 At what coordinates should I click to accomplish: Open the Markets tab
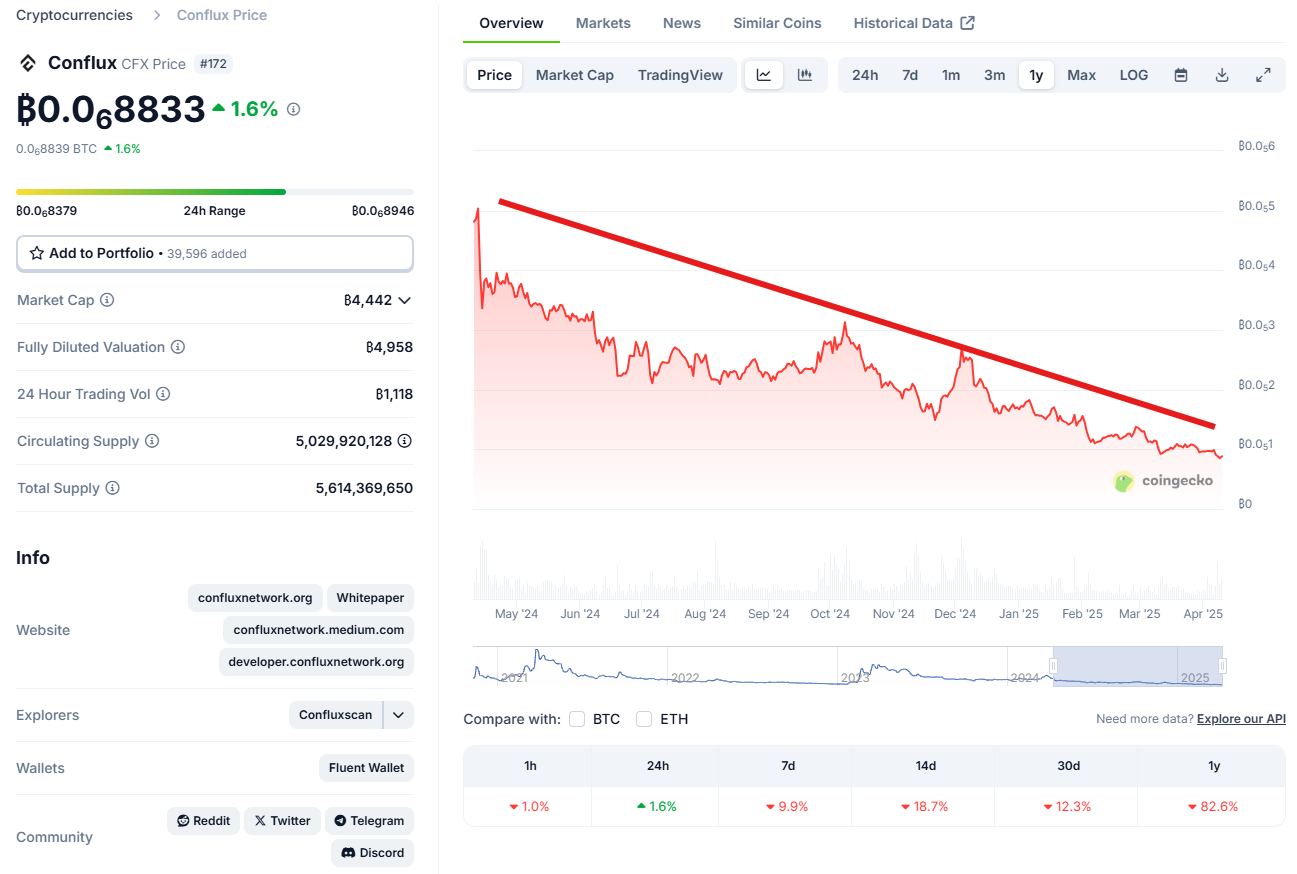pyautogui.click(x=603, y=23)
